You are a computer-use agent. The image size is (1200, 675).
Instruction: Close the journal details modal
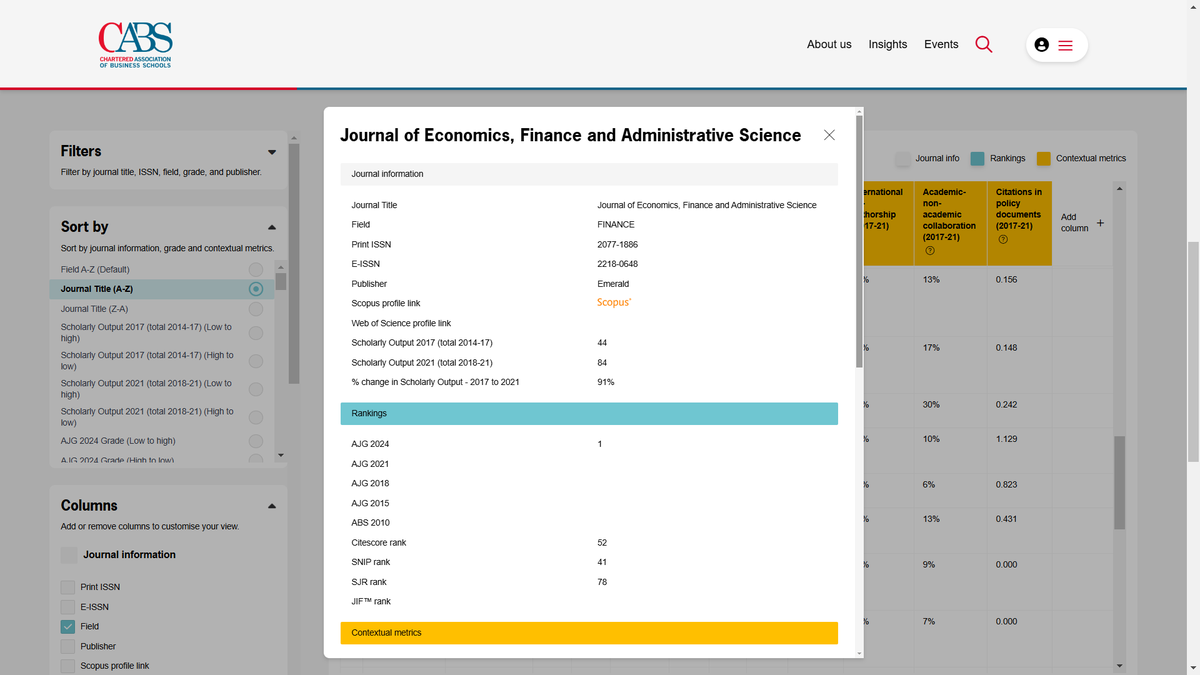point(829,135)
